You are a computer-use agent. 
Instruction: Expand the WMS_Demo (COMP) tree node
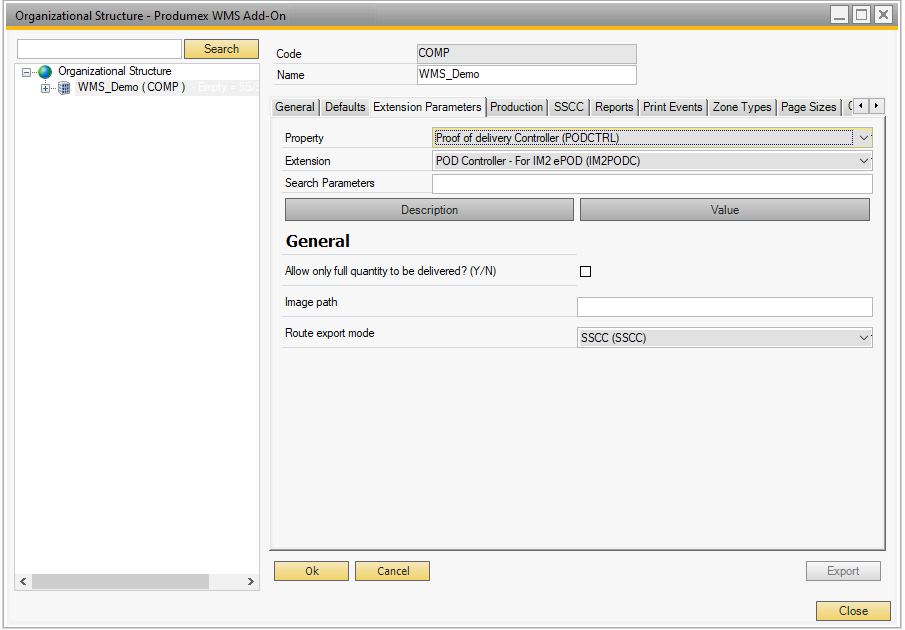pos(45,87)
